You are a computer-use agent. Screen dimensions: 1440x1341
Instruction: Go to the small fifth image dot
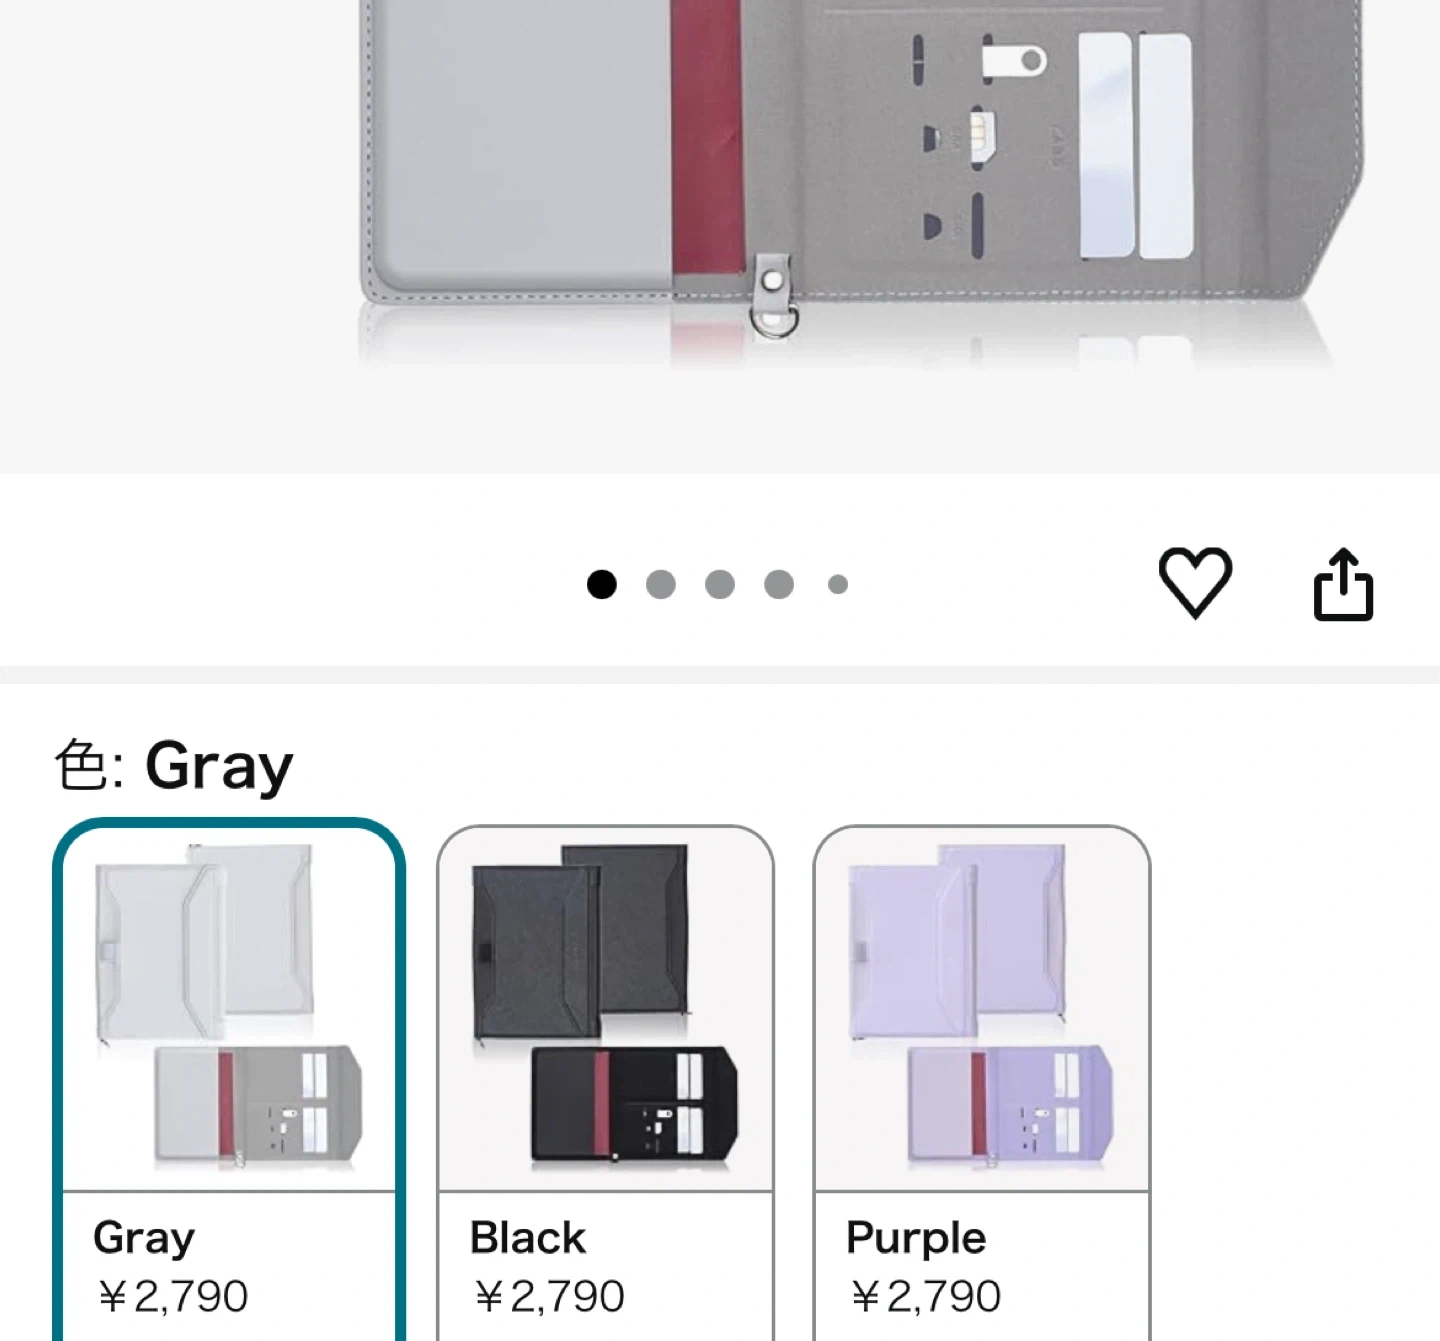point(838,584)
